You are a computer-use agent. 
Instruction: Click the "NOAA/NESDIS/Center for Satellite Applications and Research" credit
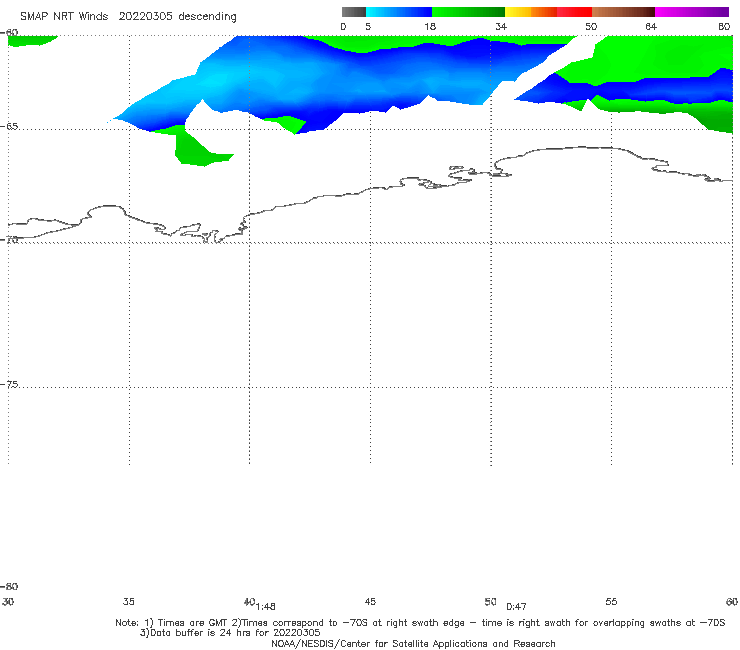(x=413, y=643)
